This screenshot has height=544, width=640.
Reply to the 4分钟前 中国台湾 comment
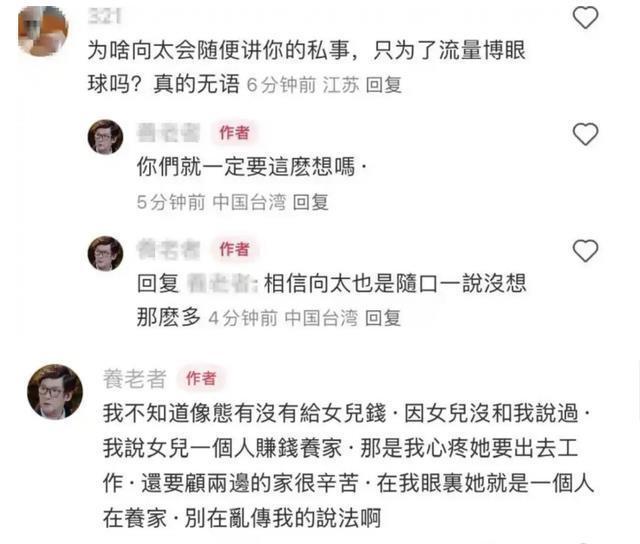tap(382, 318)
